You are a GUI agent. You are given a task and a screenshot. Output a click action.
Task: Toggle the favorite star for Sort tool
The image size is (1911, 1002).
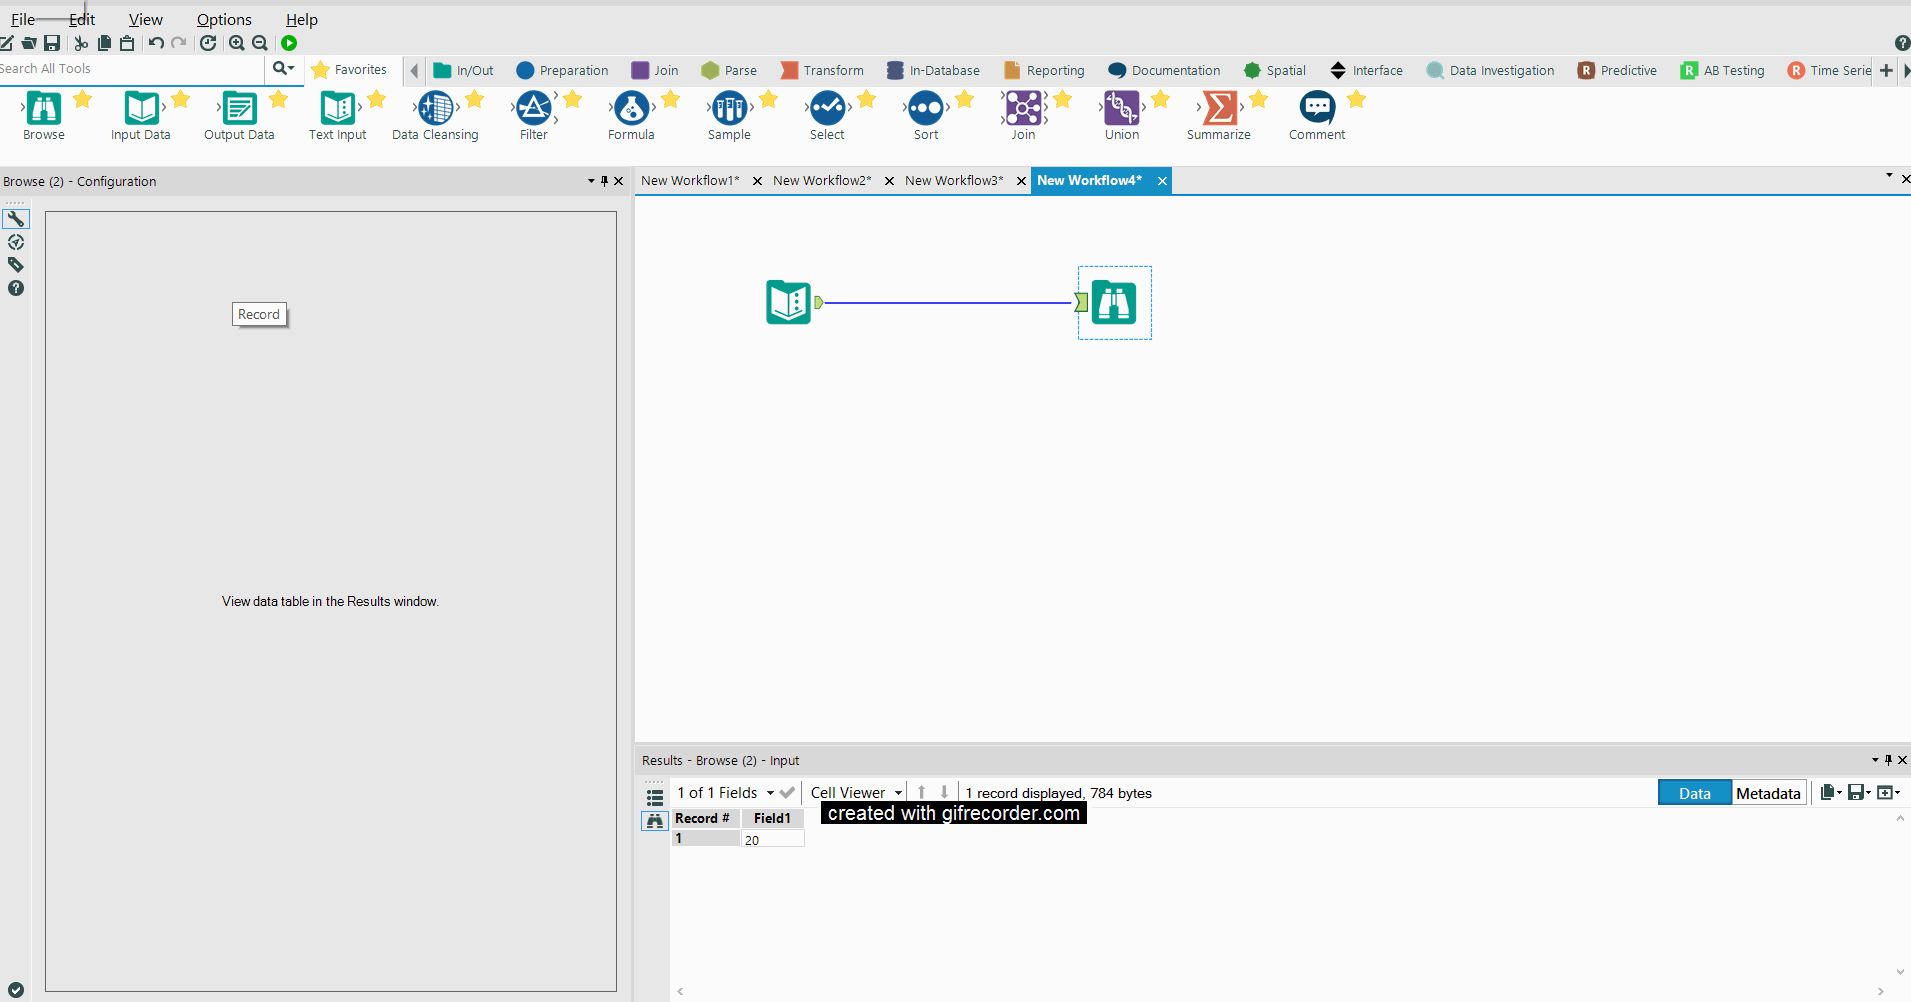[x=964, y=99]
